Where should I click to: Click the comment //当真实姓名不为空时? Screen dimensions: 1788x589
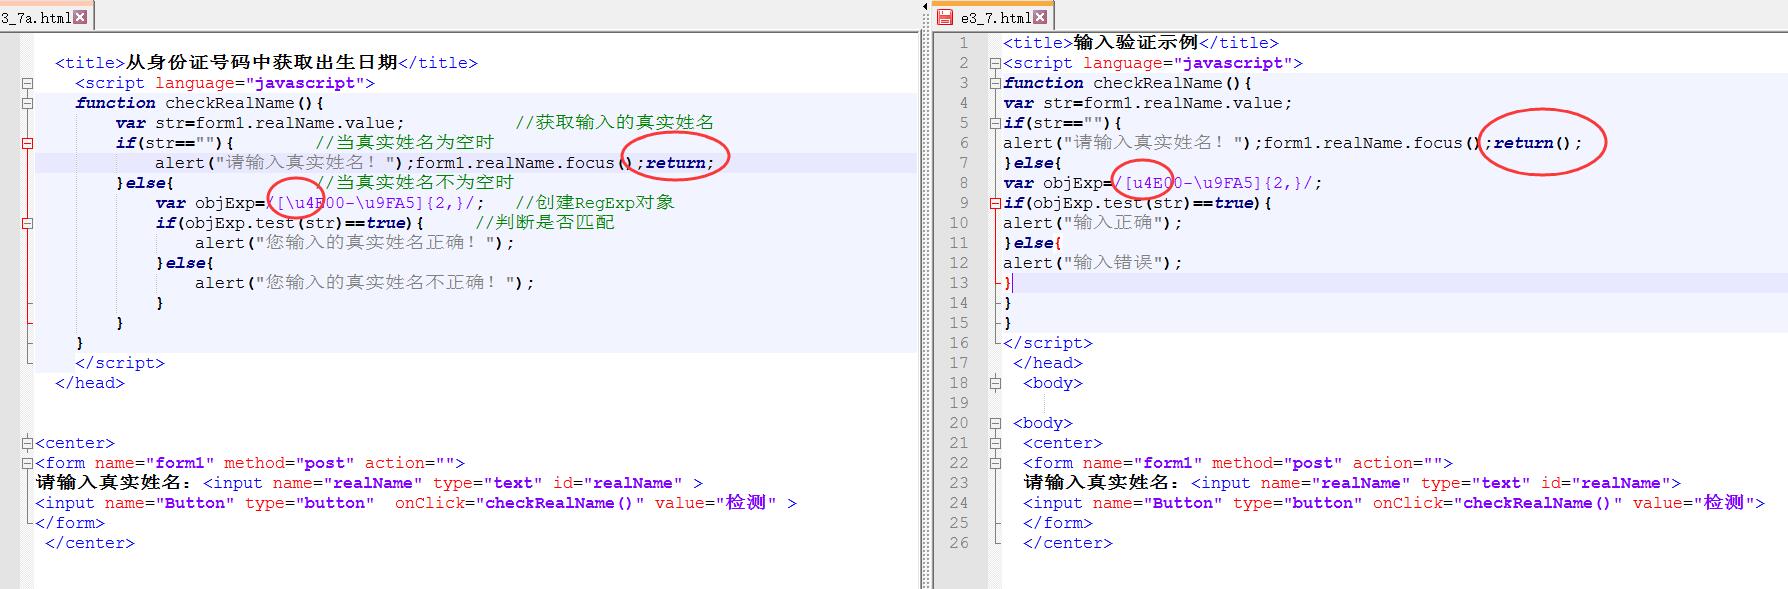coord(414,183)
